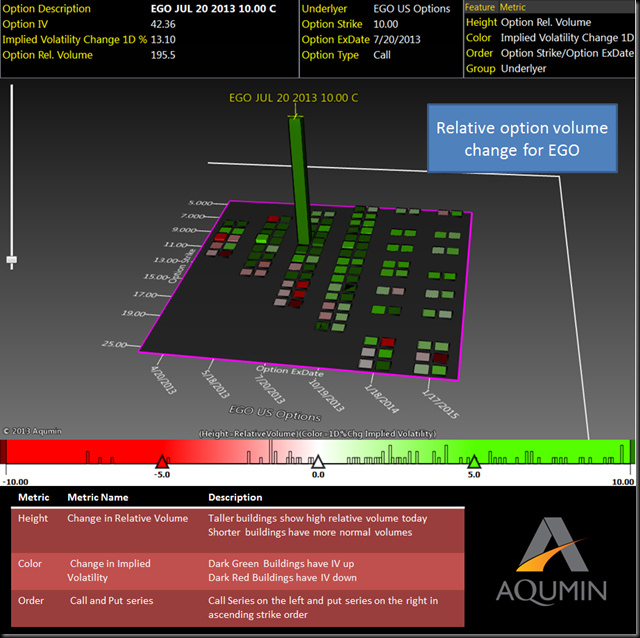Click the blue Relative option volume change callout
640x638 pixels.
[x=522, y=138]
